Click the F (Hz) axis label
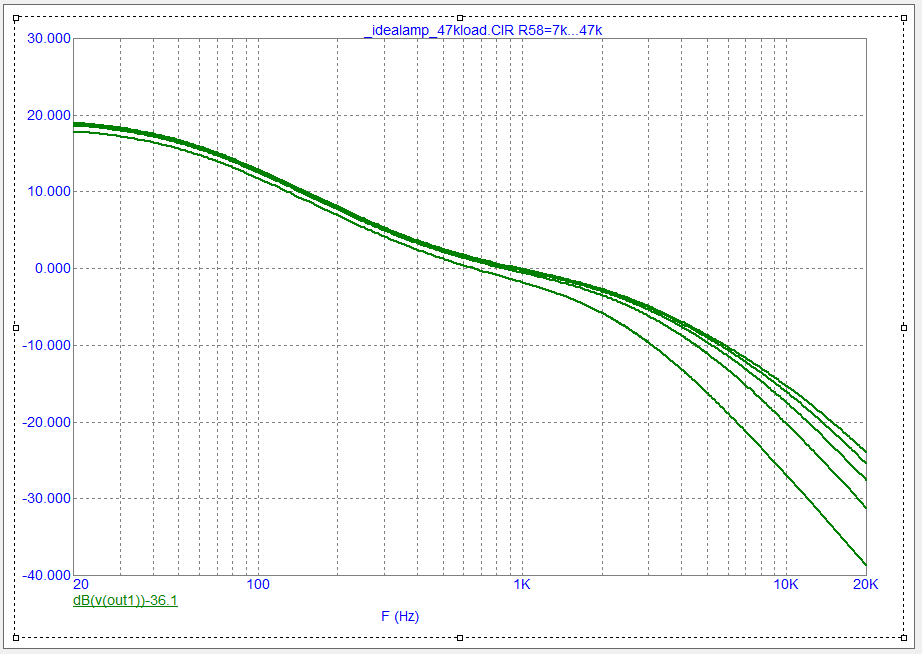This screenshot has height=654, width=922. [x=400, y=616]
